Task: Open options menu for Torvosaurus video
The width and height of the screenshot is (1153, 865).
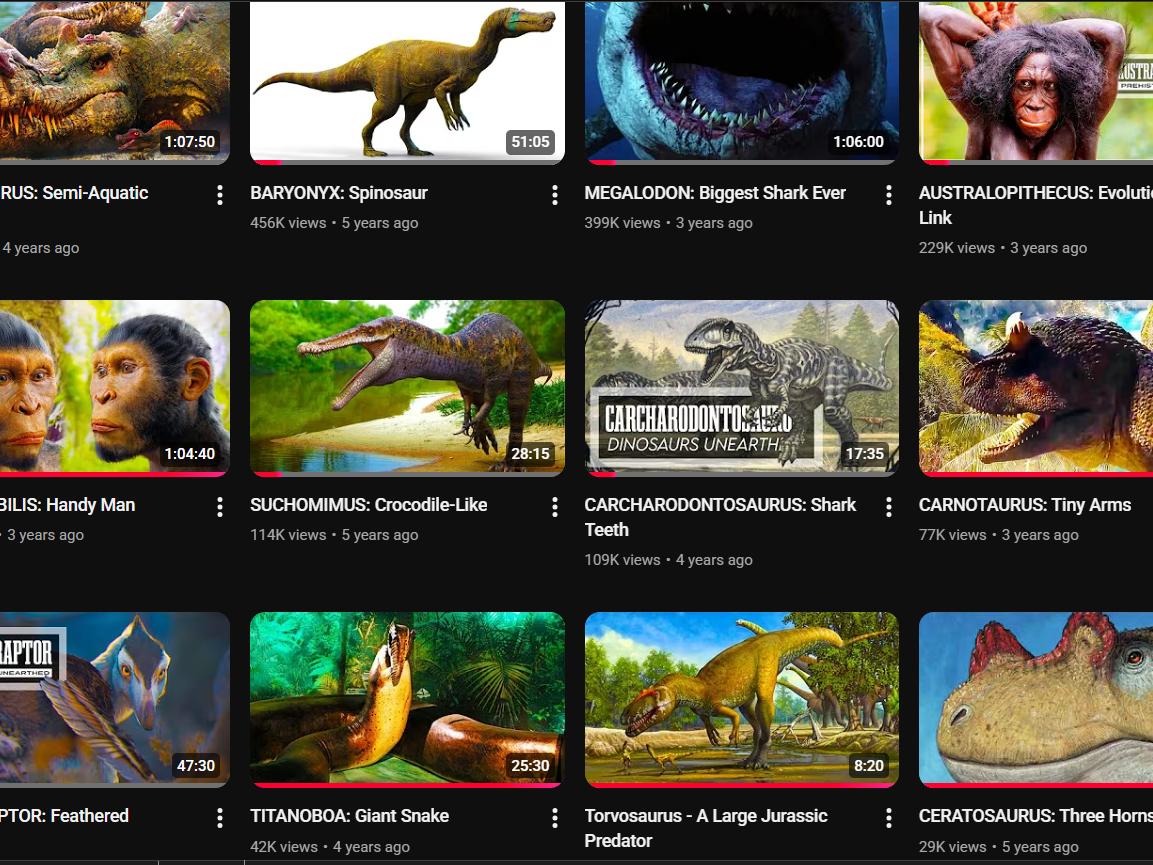Action: [889, 818]
